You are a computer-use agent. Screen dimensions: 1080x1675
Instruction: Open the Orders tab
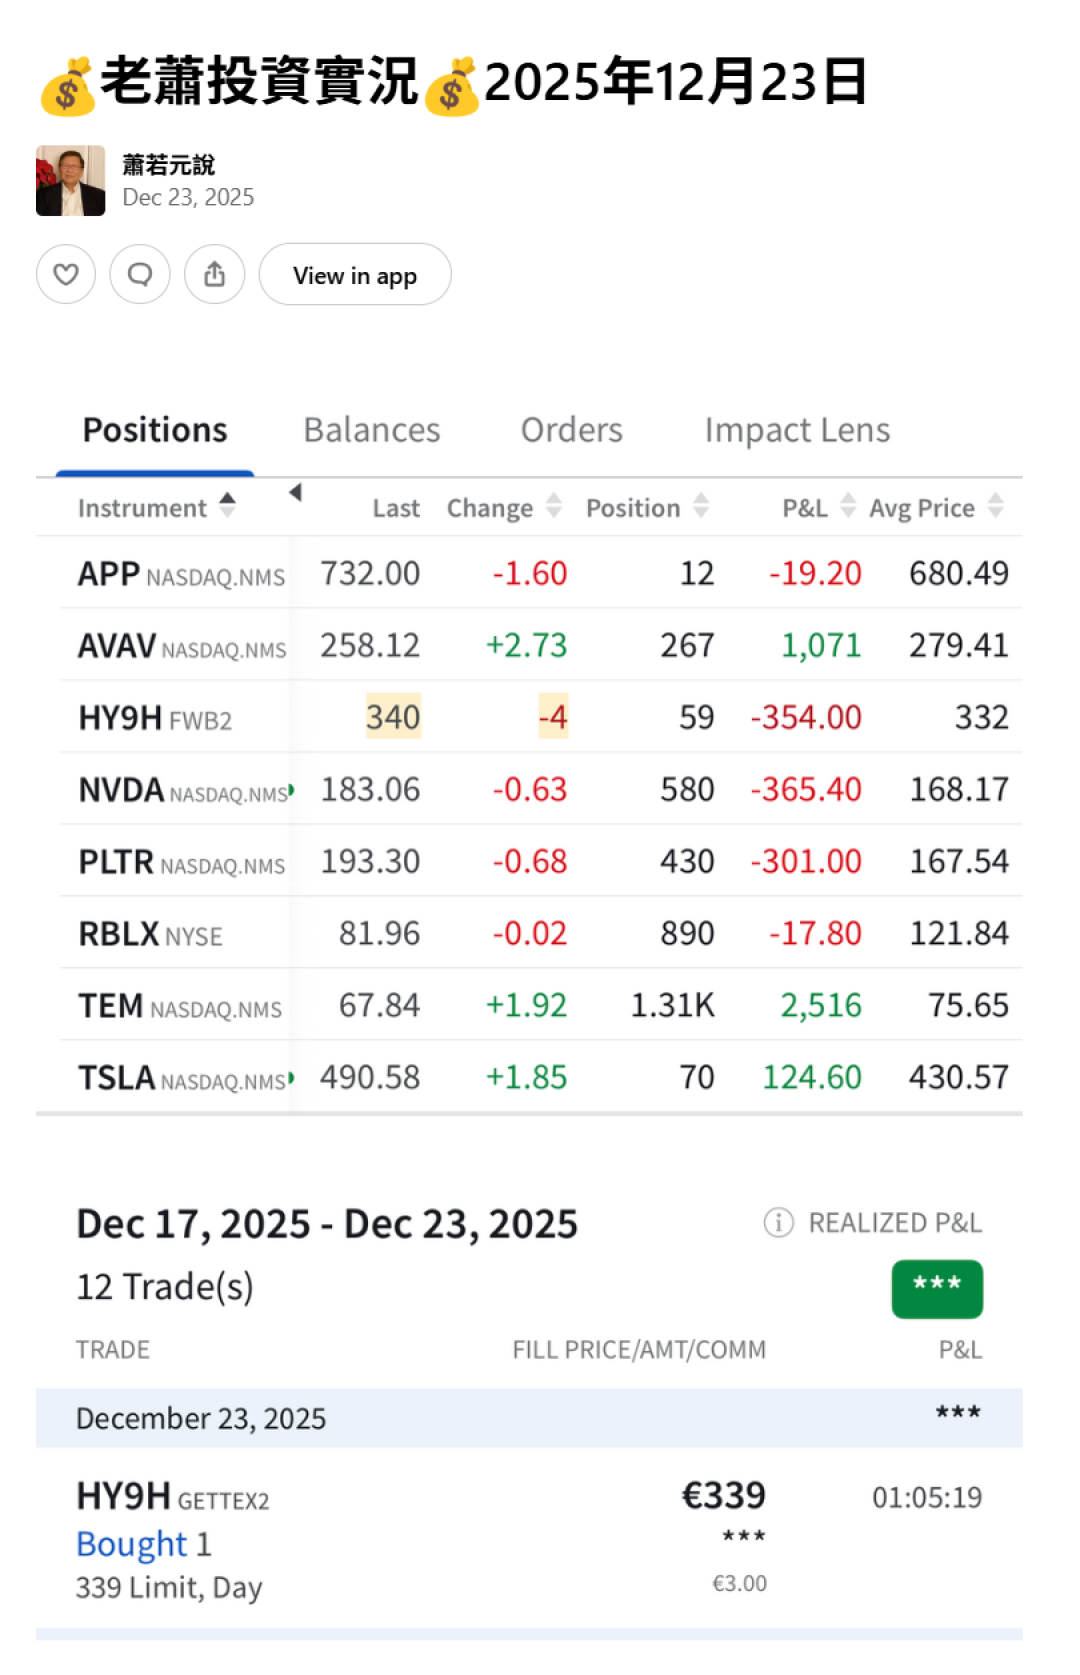click(571, 430)
